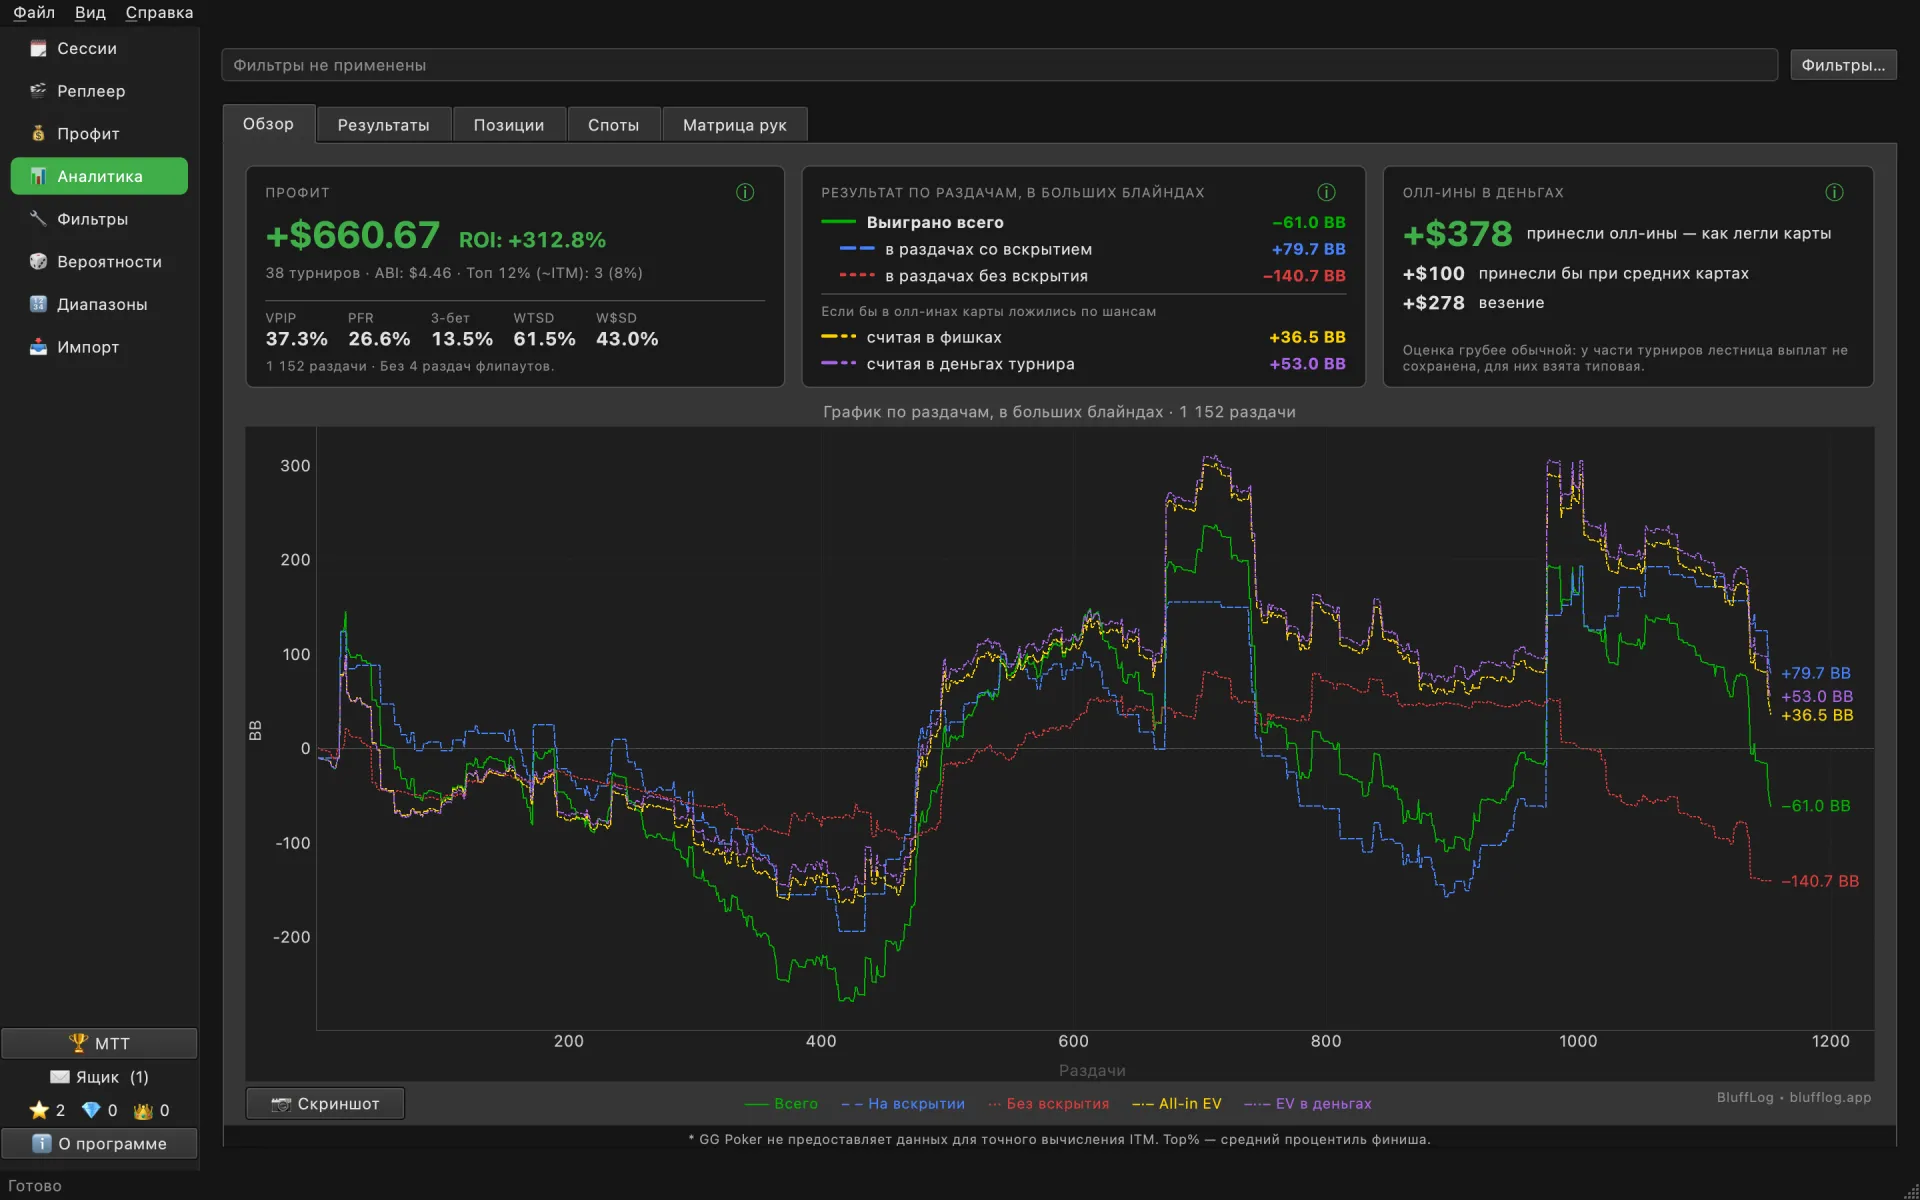
Task: Click the crown counter icon
Action: [x=144, y=1110]
